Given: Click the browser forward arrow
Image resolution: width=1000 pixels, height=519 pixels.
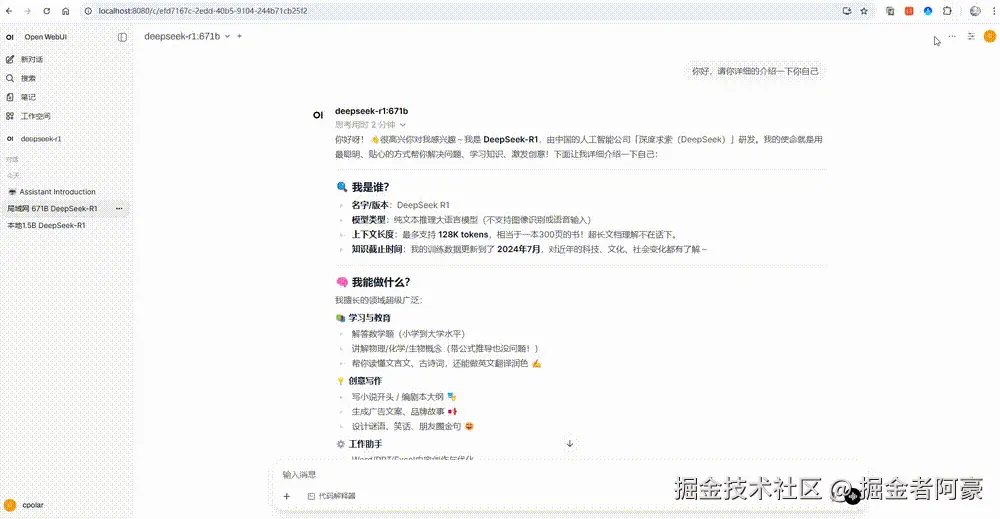Looking at the screenshot, I should coord(27,11).
